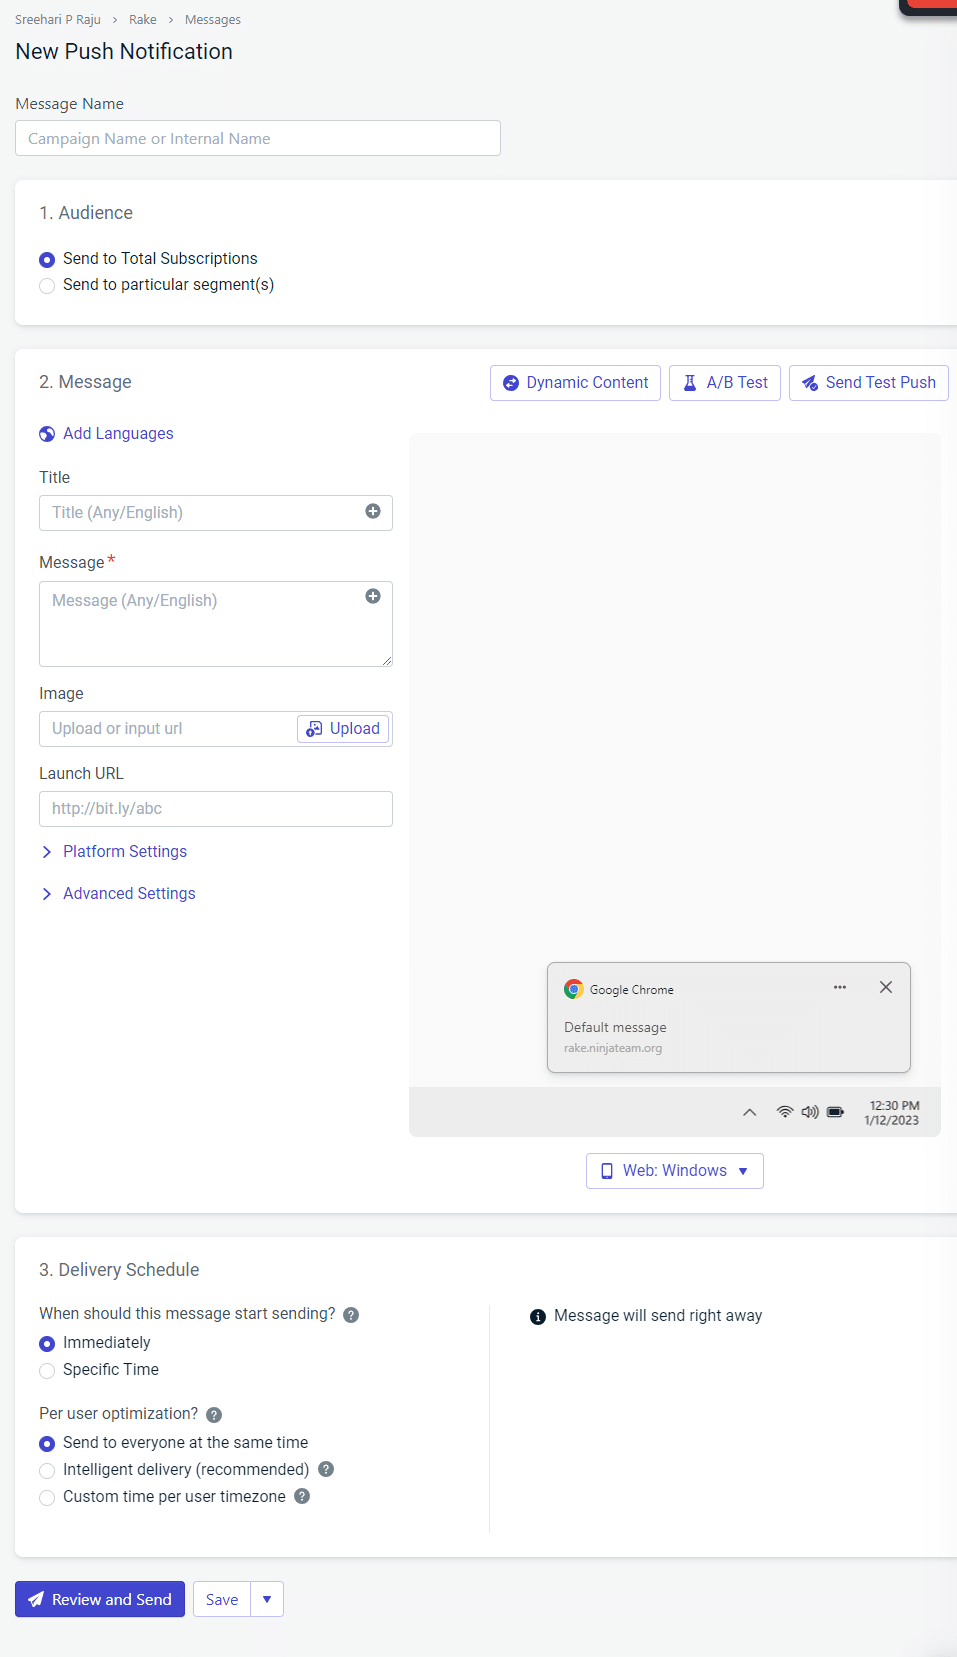Go to Rake in the breadcrumb
This screenshot has width=957, height=1657.
(142, 20)
